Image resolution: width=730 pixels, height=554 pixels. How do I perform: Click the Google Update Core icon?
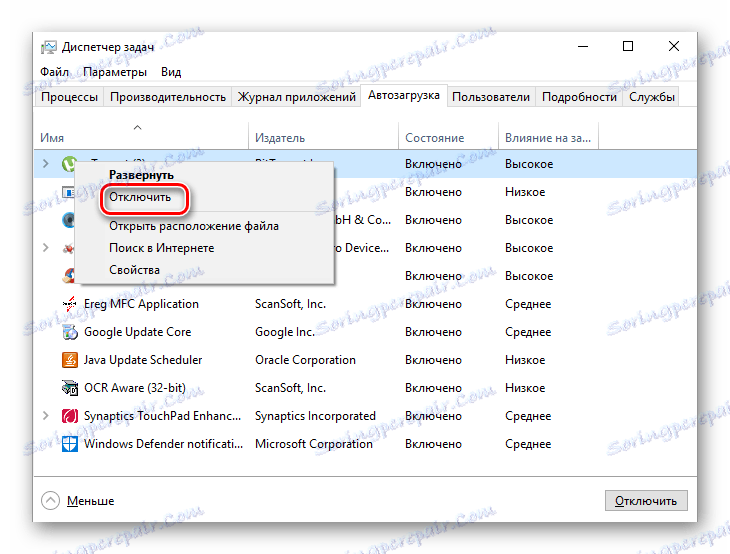pos(70,332)
